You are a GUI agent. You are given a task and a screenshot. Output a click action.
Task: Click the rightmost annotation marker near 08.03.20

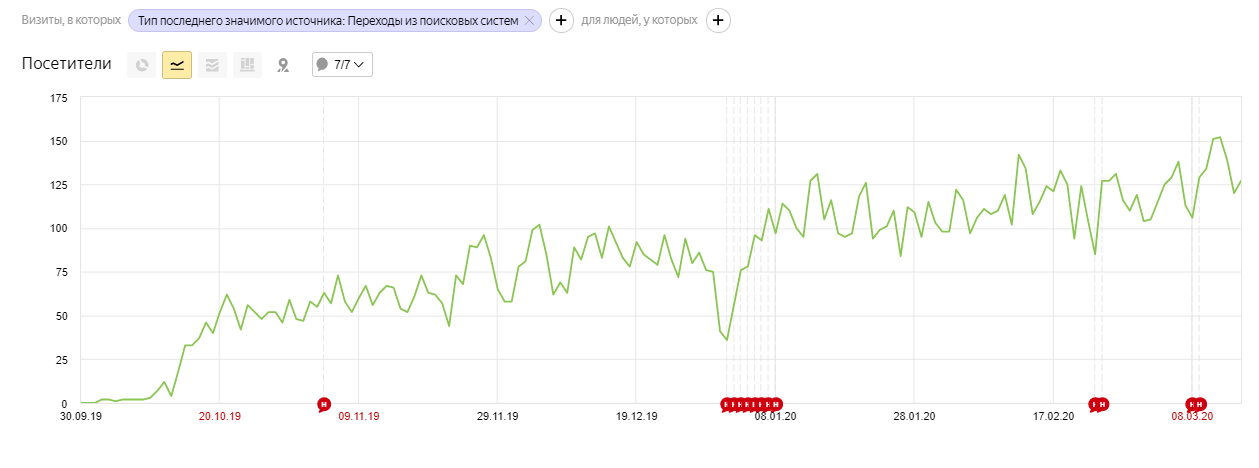[x=1199, y=404]
